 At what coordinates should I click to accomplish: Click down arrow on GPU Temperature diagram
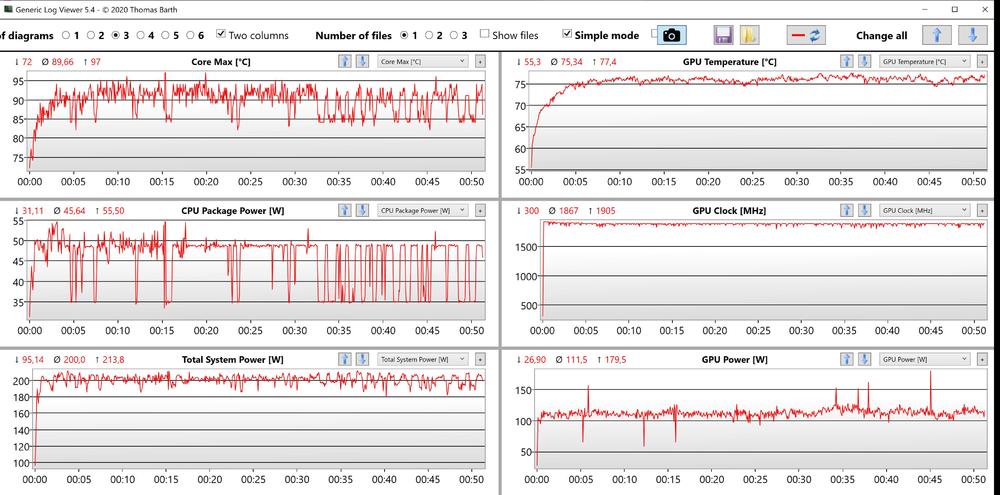point(862,62)
